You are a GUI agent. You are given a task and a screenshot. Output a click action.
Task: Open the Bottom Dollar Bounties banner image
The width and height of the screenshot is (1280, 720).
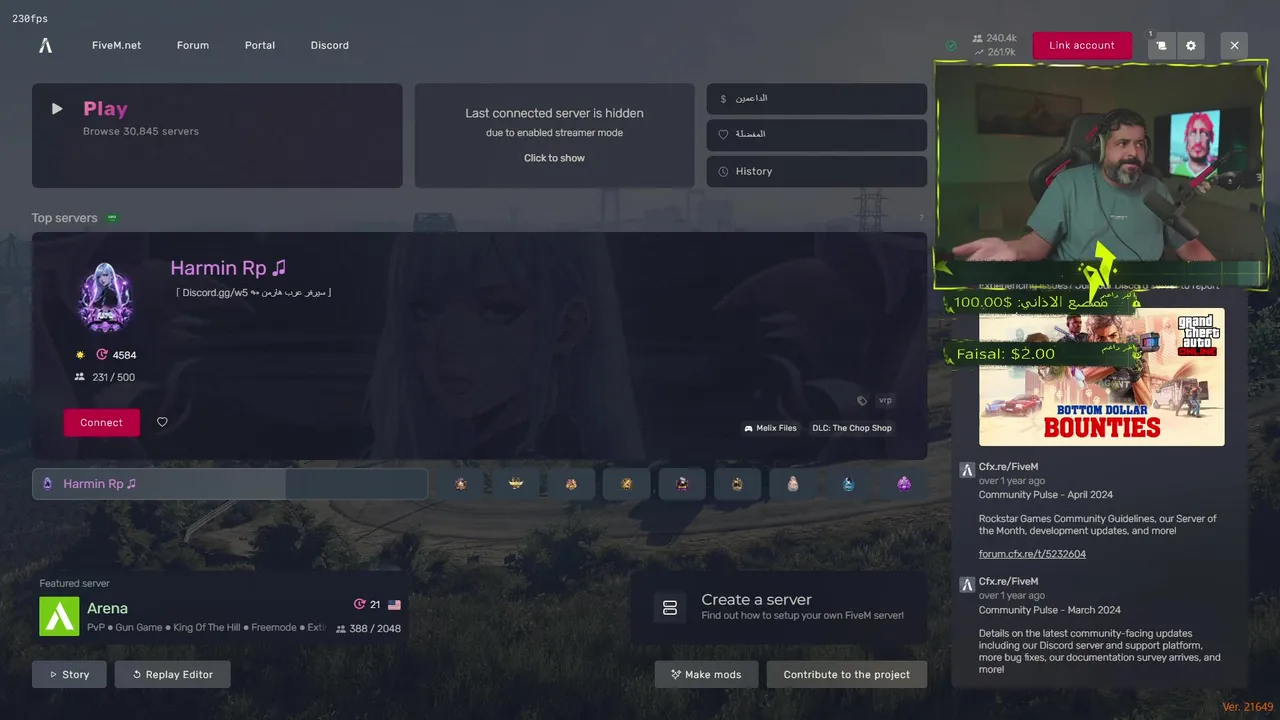1102,377
